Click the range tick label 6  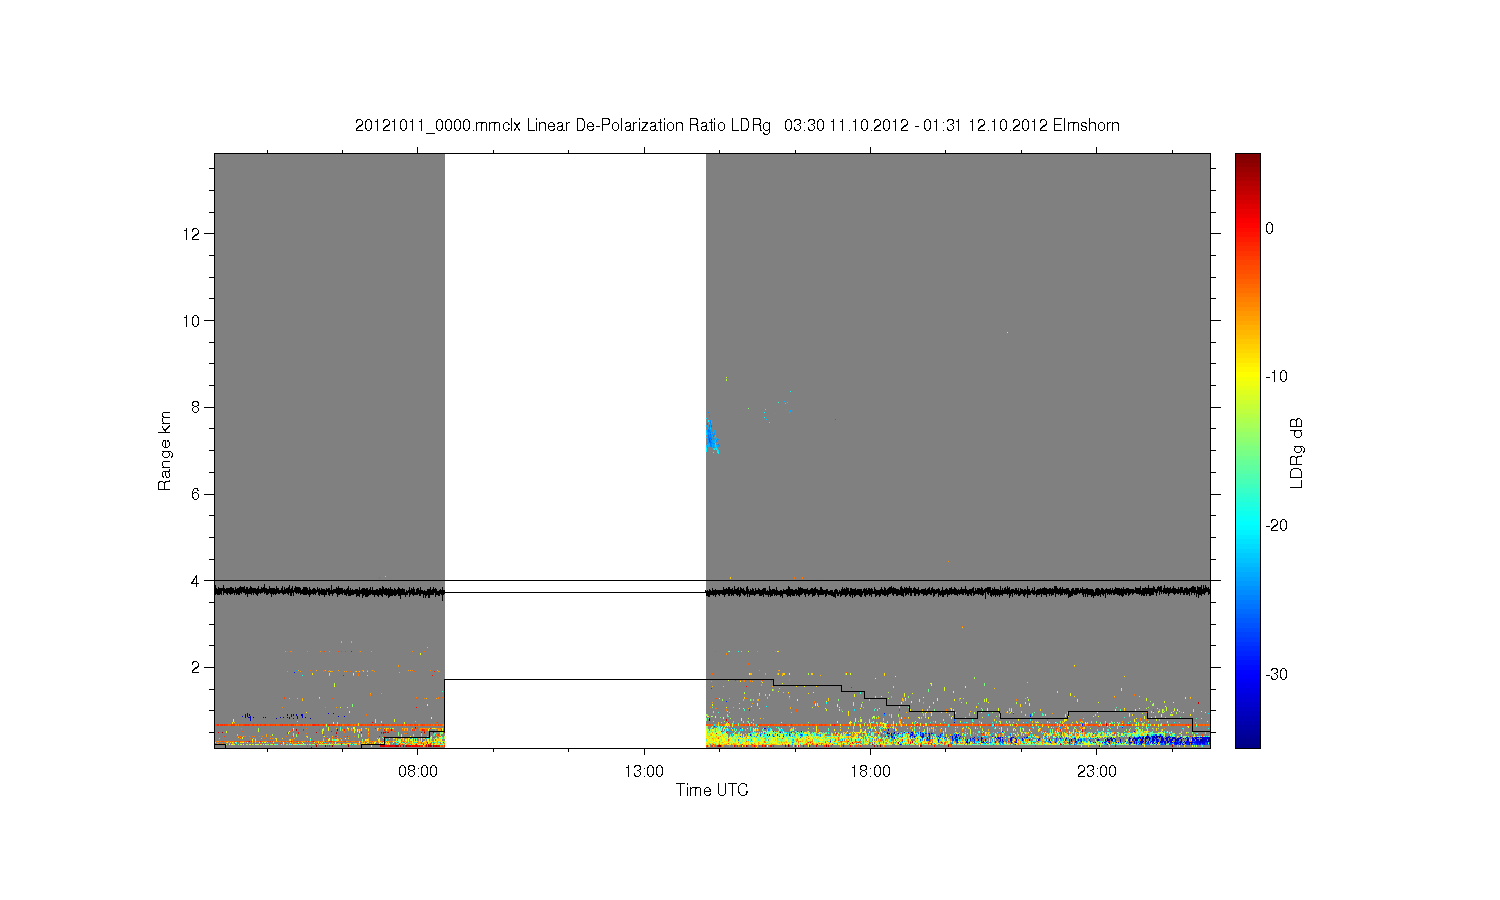click(x=196, y=494)
